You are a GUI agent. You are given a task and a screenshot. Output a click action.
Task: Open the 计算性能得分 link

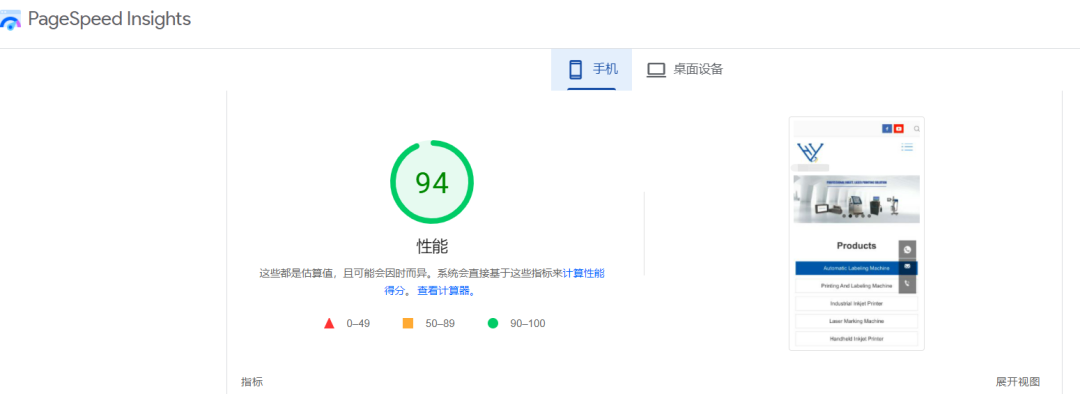(583, 273)
